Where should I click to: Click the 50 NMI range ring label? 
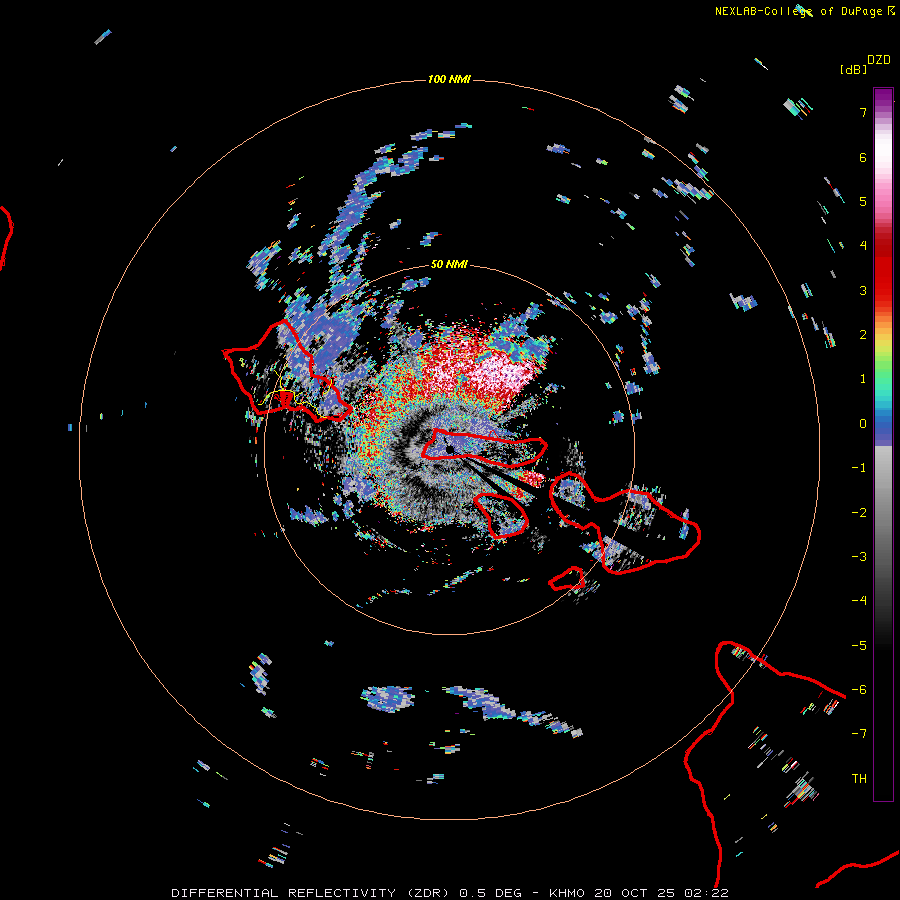(449, 265)
